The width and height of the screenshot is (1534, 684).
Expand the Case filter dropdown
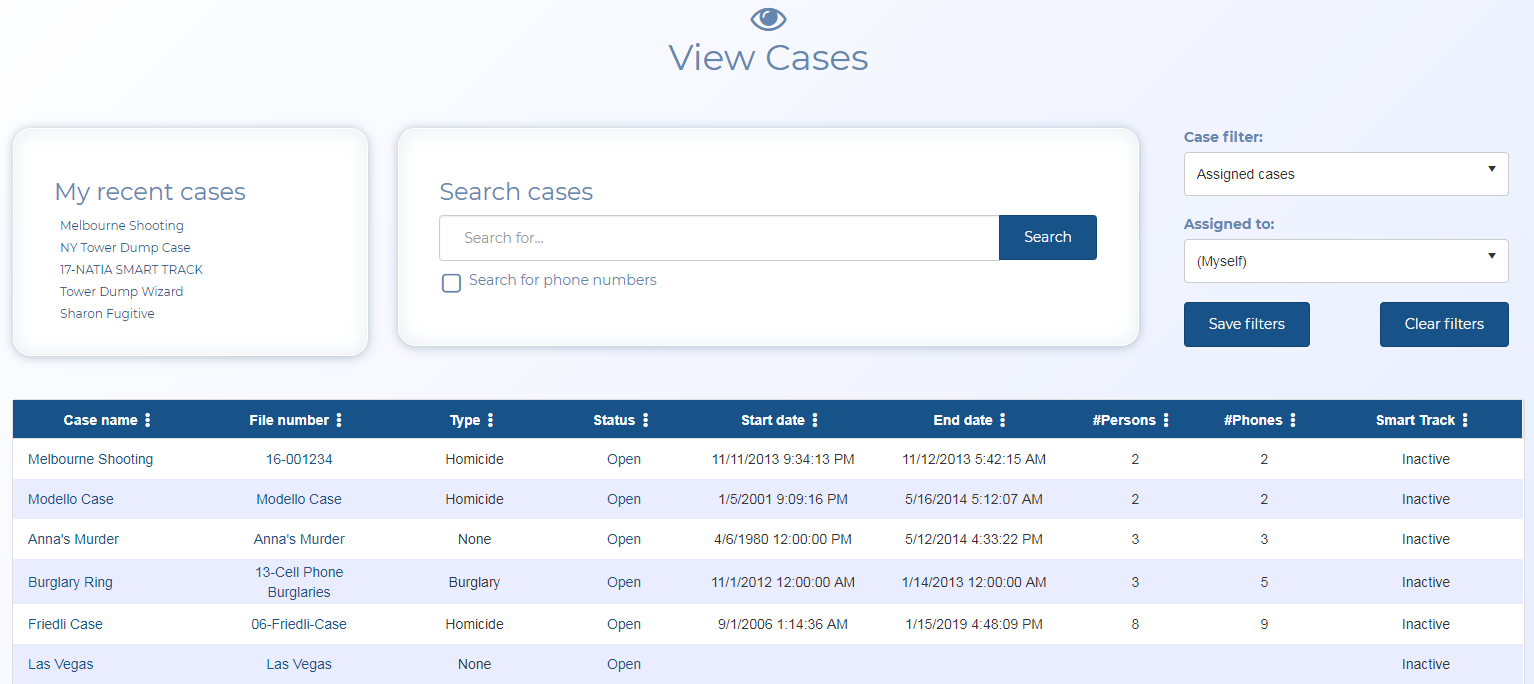click(1345, 174)
